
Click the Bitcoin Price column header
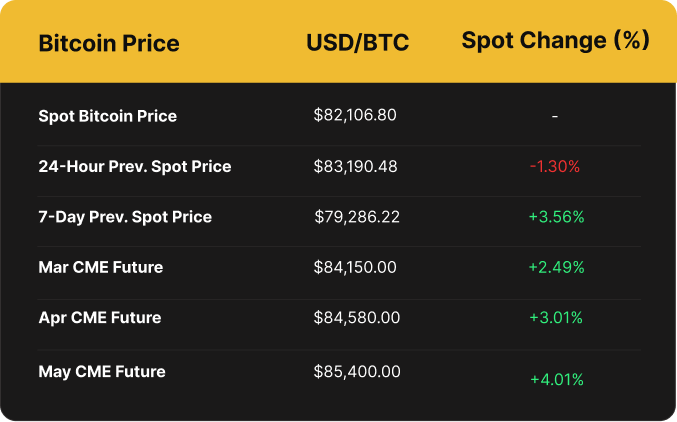[x=109, y=43]
